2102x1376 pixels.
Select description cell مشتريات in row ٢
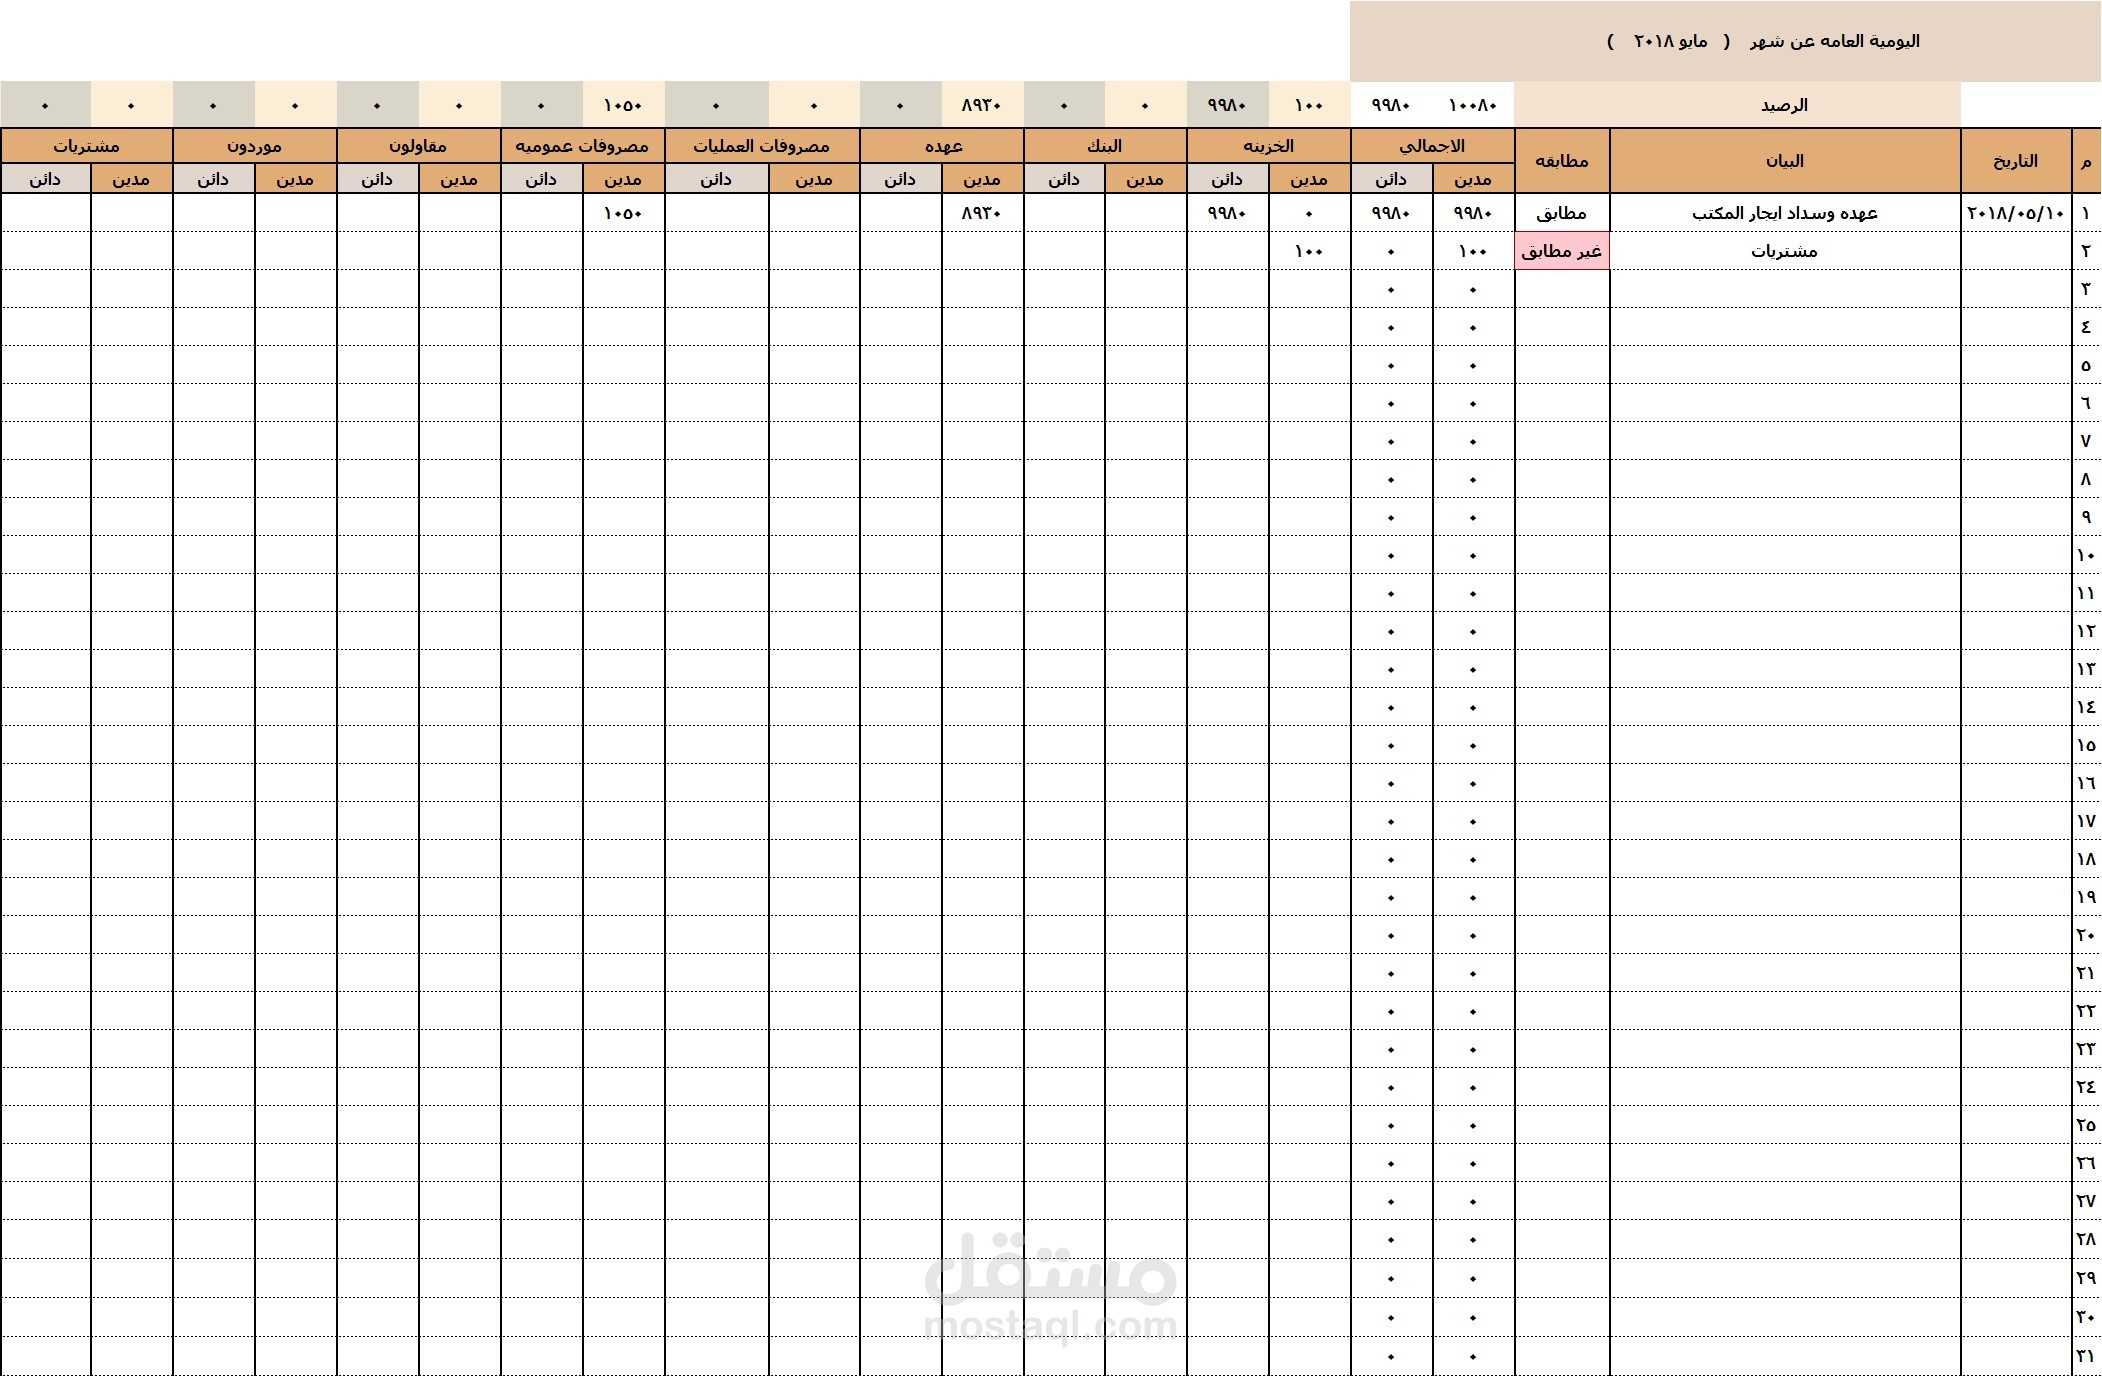(x=1785, y=251)
